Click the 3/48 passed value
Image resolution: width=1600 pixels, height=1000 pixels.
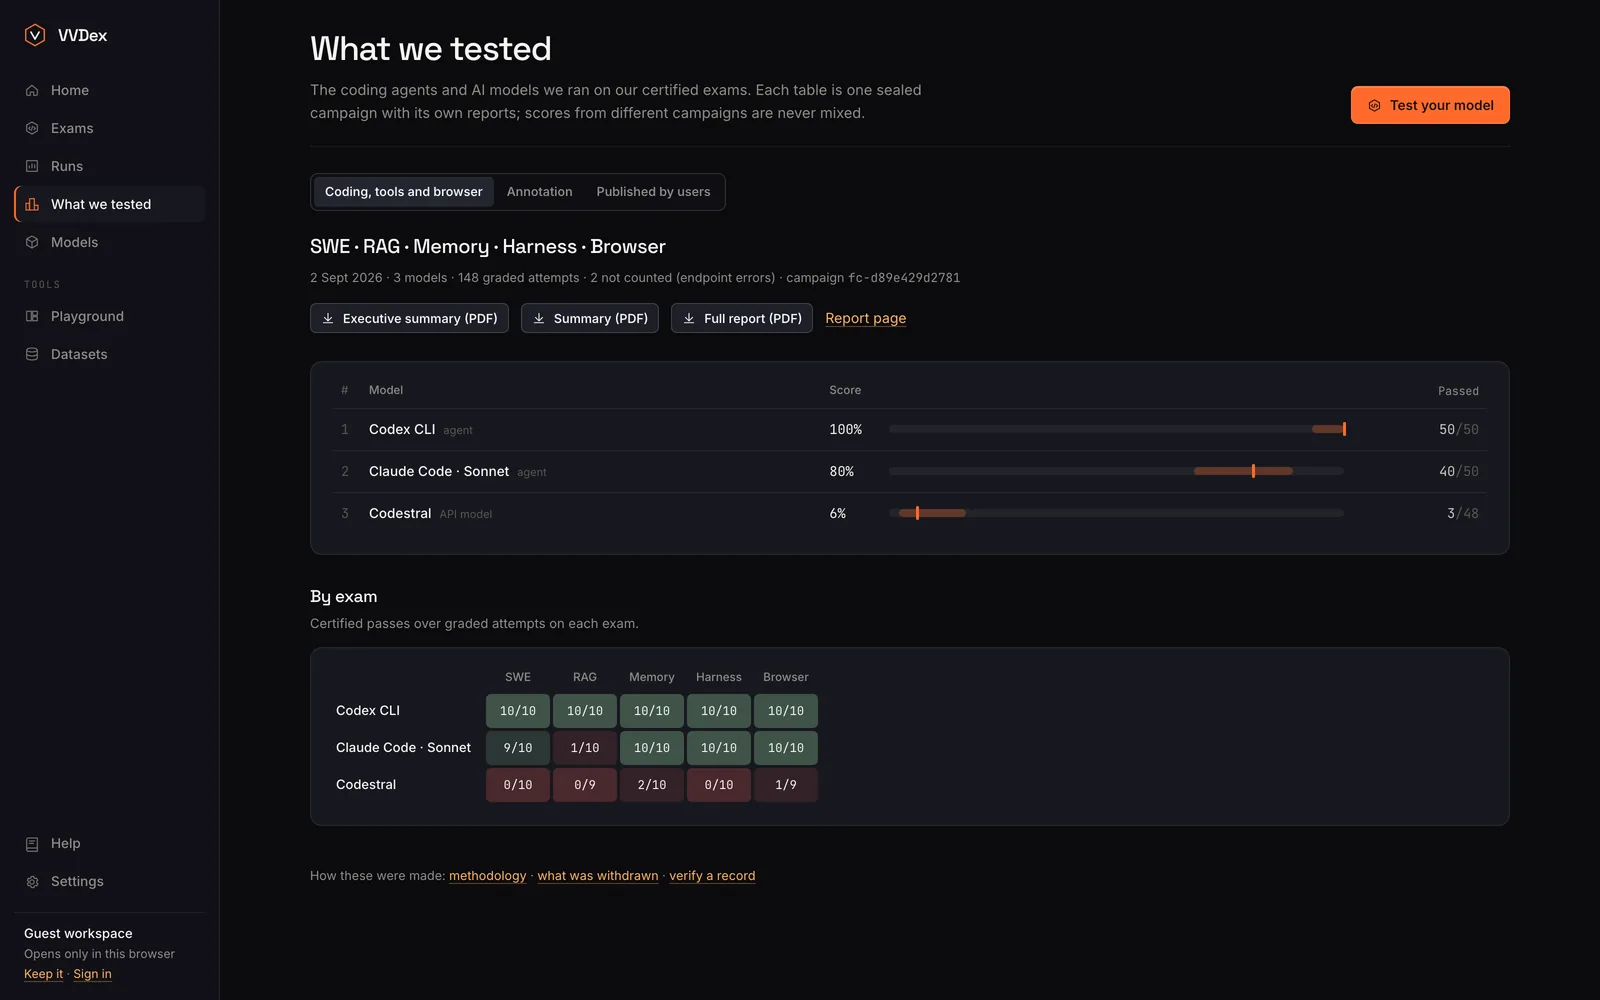click(x=1463, y=513)
